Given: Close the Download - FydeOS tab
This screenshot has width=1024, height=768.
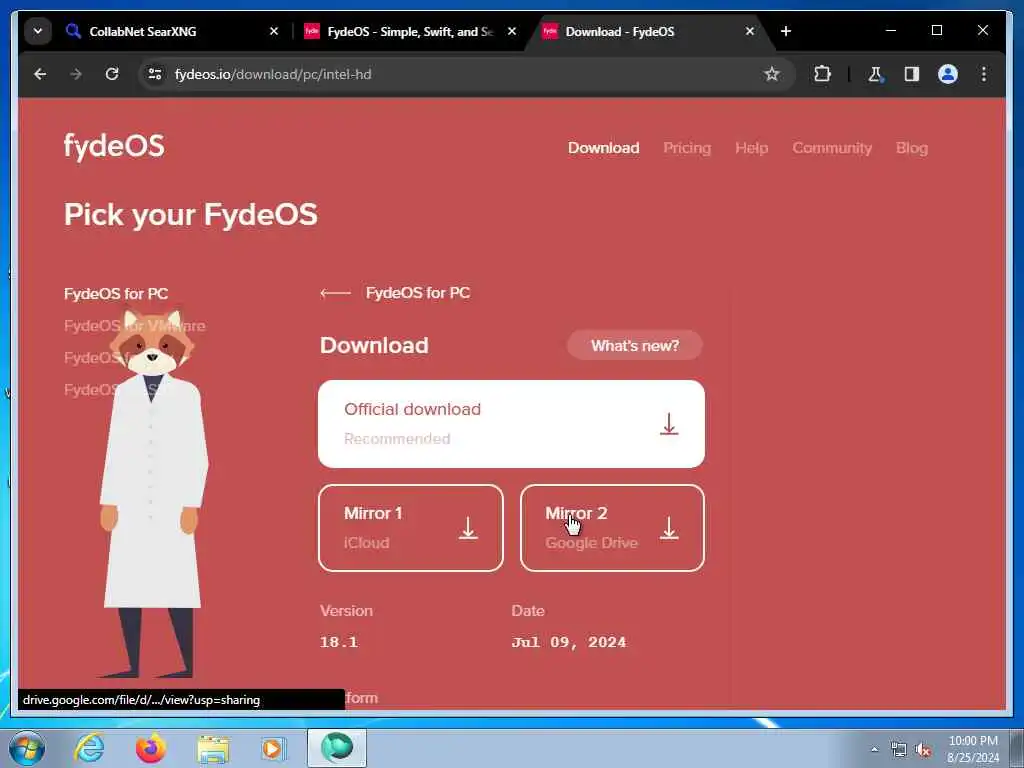Looking at the screenshot, I should [750, 31].
